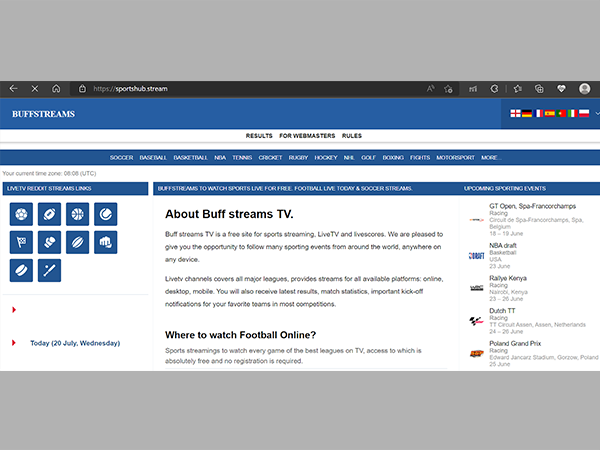Open the Favorites list icon
Screen dimensions: 600x450
(x=518, y=89)
